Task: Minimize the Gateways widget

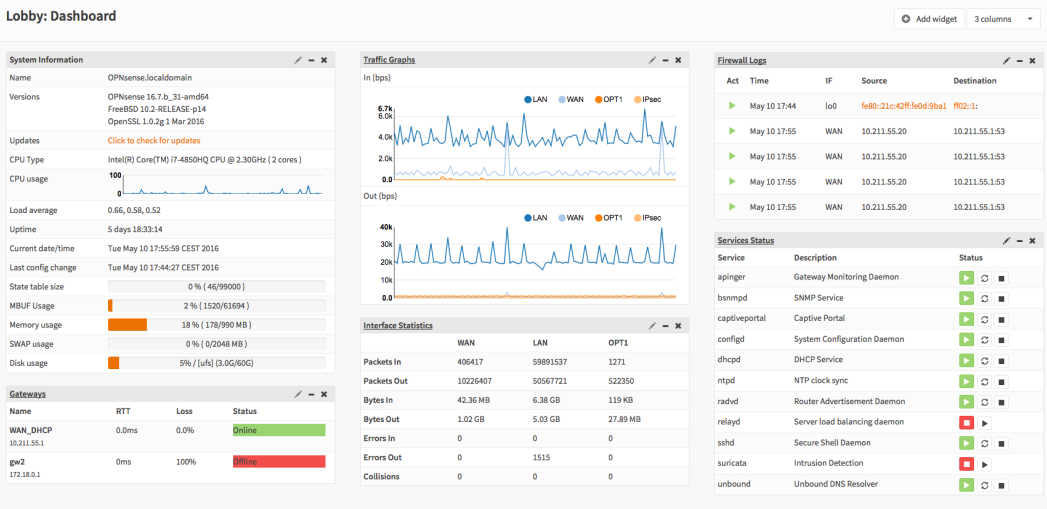Action: (311, 394)
